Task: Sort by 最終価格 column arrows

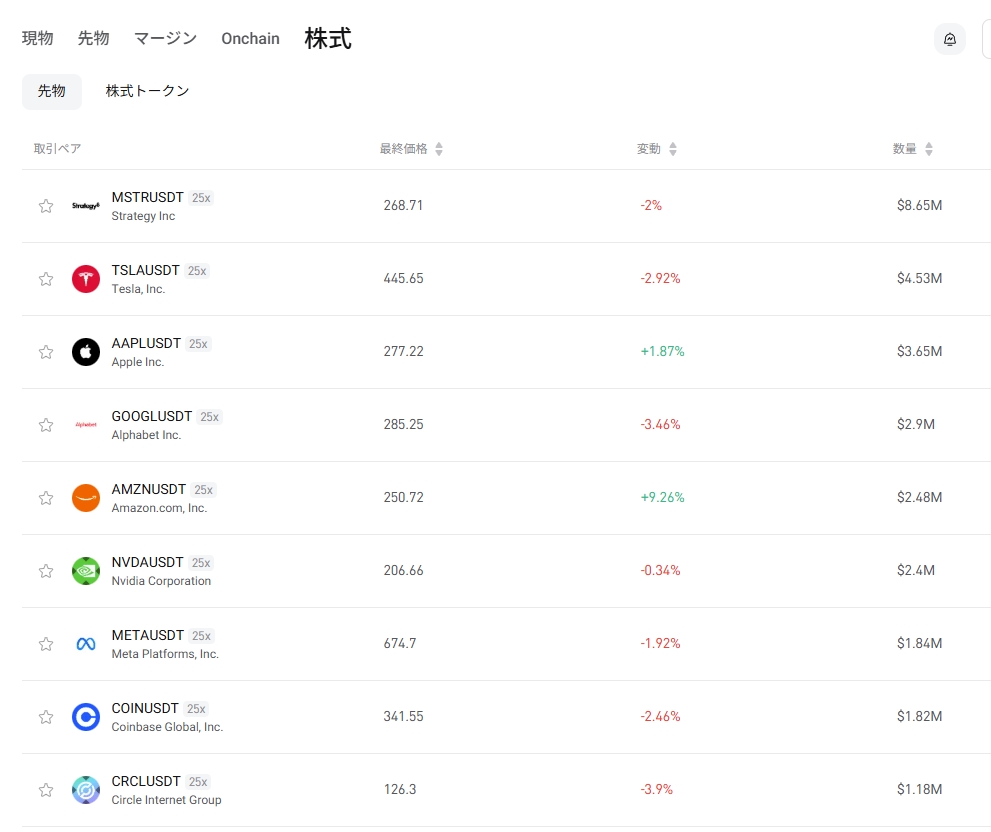Action: [439, 149]
